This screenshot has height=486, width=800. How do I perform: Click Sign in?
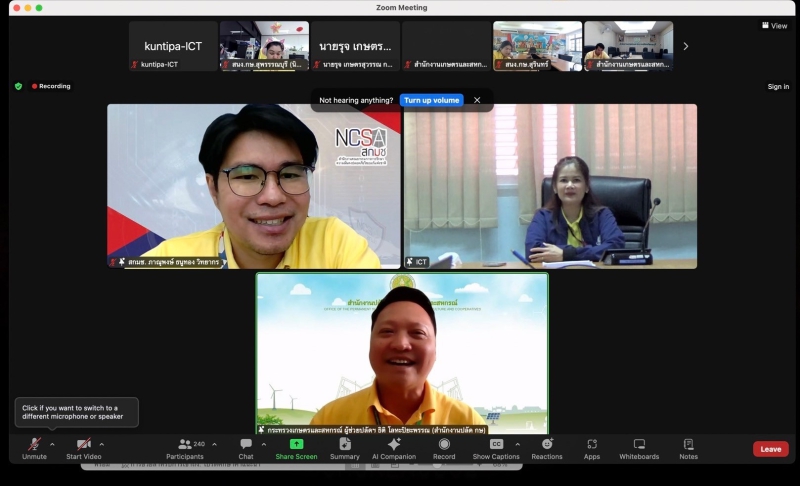tap(778, 87)
